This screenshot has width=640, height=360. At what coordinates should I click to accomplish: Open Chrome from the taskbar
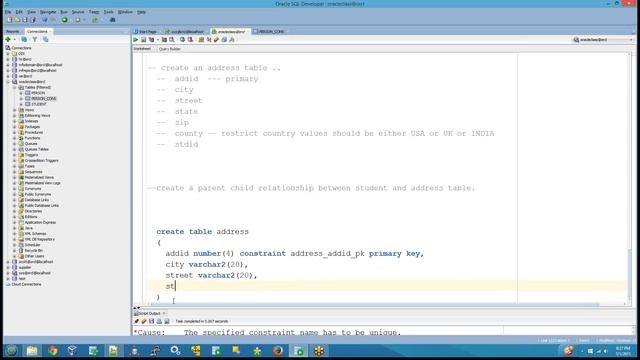pos(53,350)
